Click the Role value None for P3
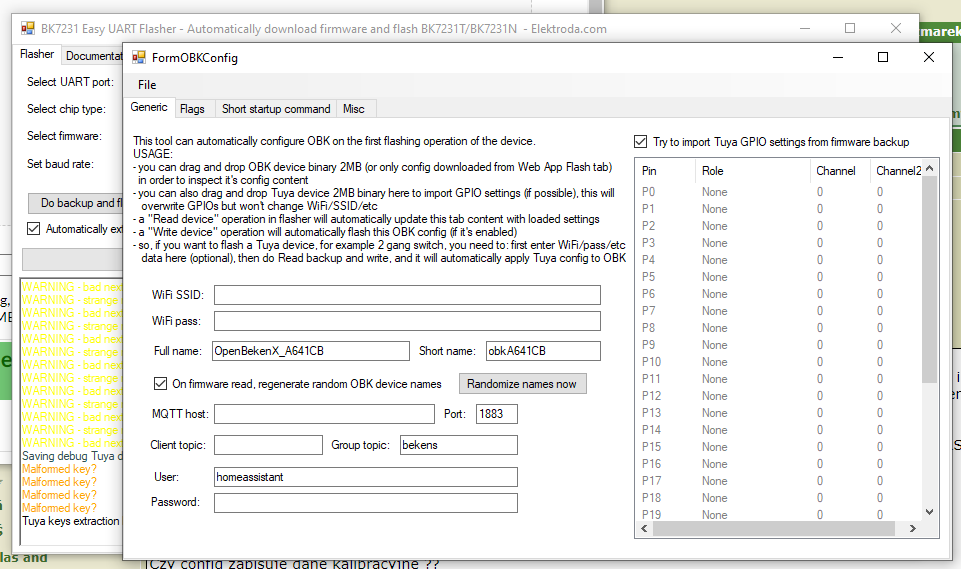The width and height of the screenshot is (961, 569). [x=715, y=243]
